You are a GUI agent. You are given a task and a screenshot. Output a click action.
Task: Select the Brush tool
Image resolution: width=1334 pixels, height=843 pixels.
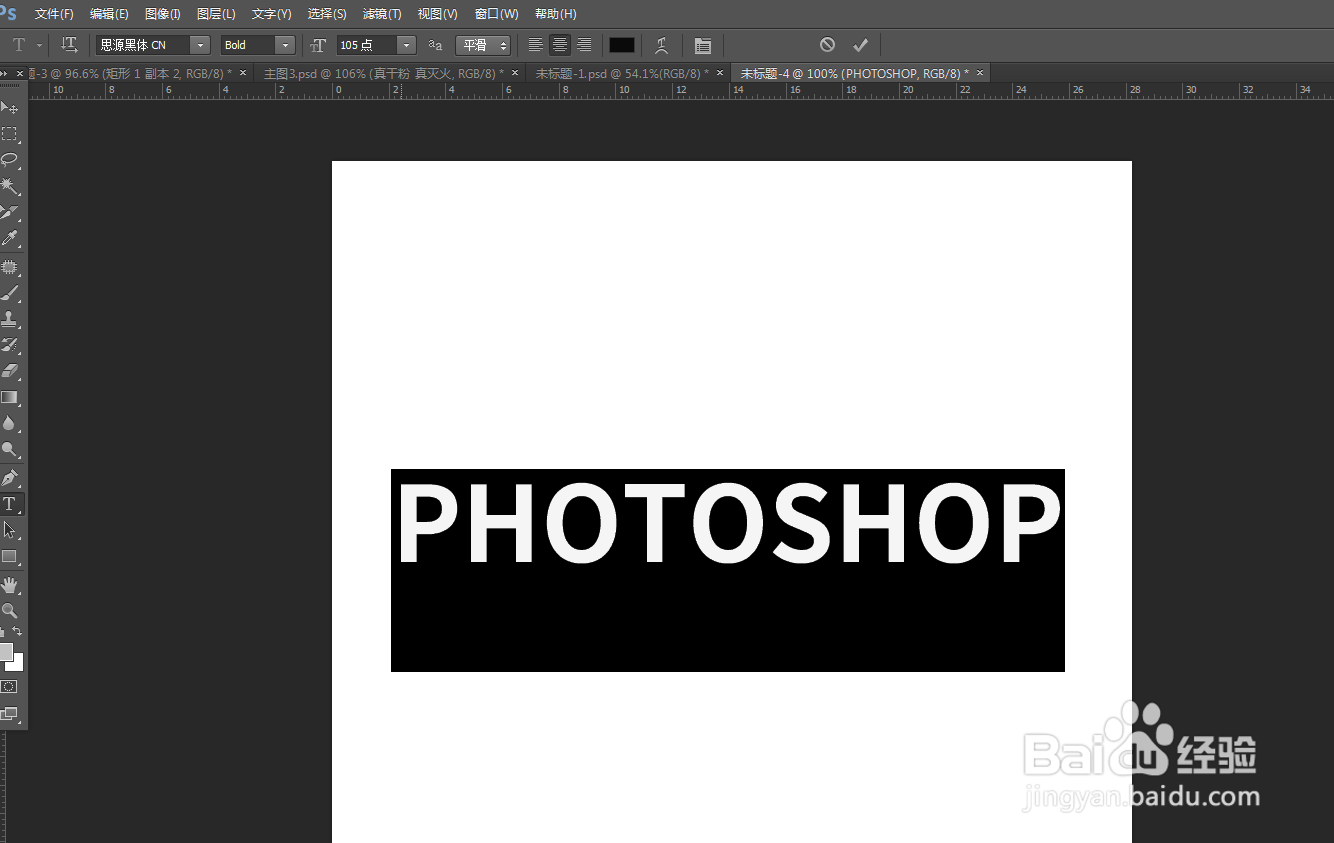[x=10, y=293]
